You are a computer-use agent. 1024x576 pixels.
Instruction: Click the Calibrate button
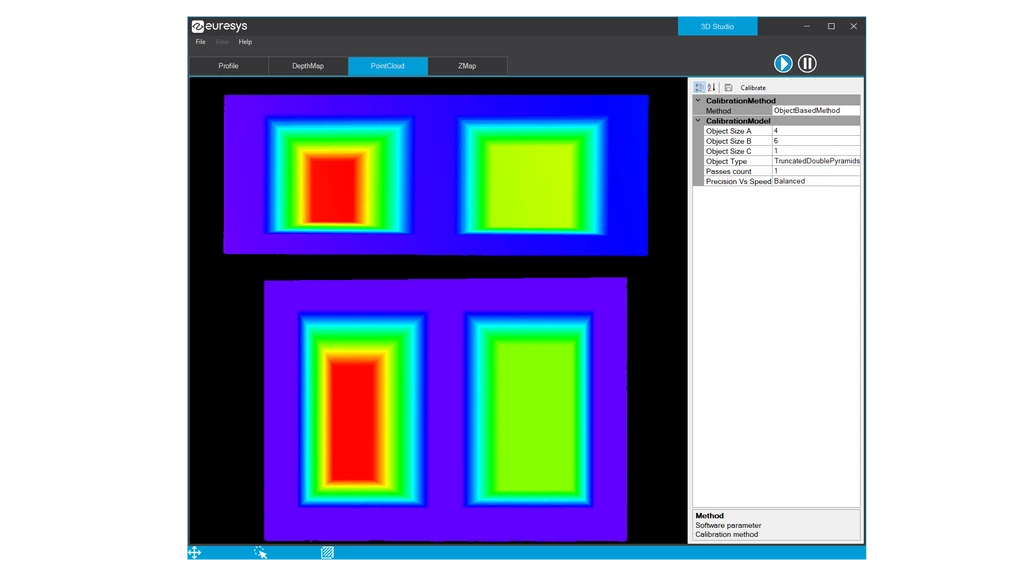753,88
